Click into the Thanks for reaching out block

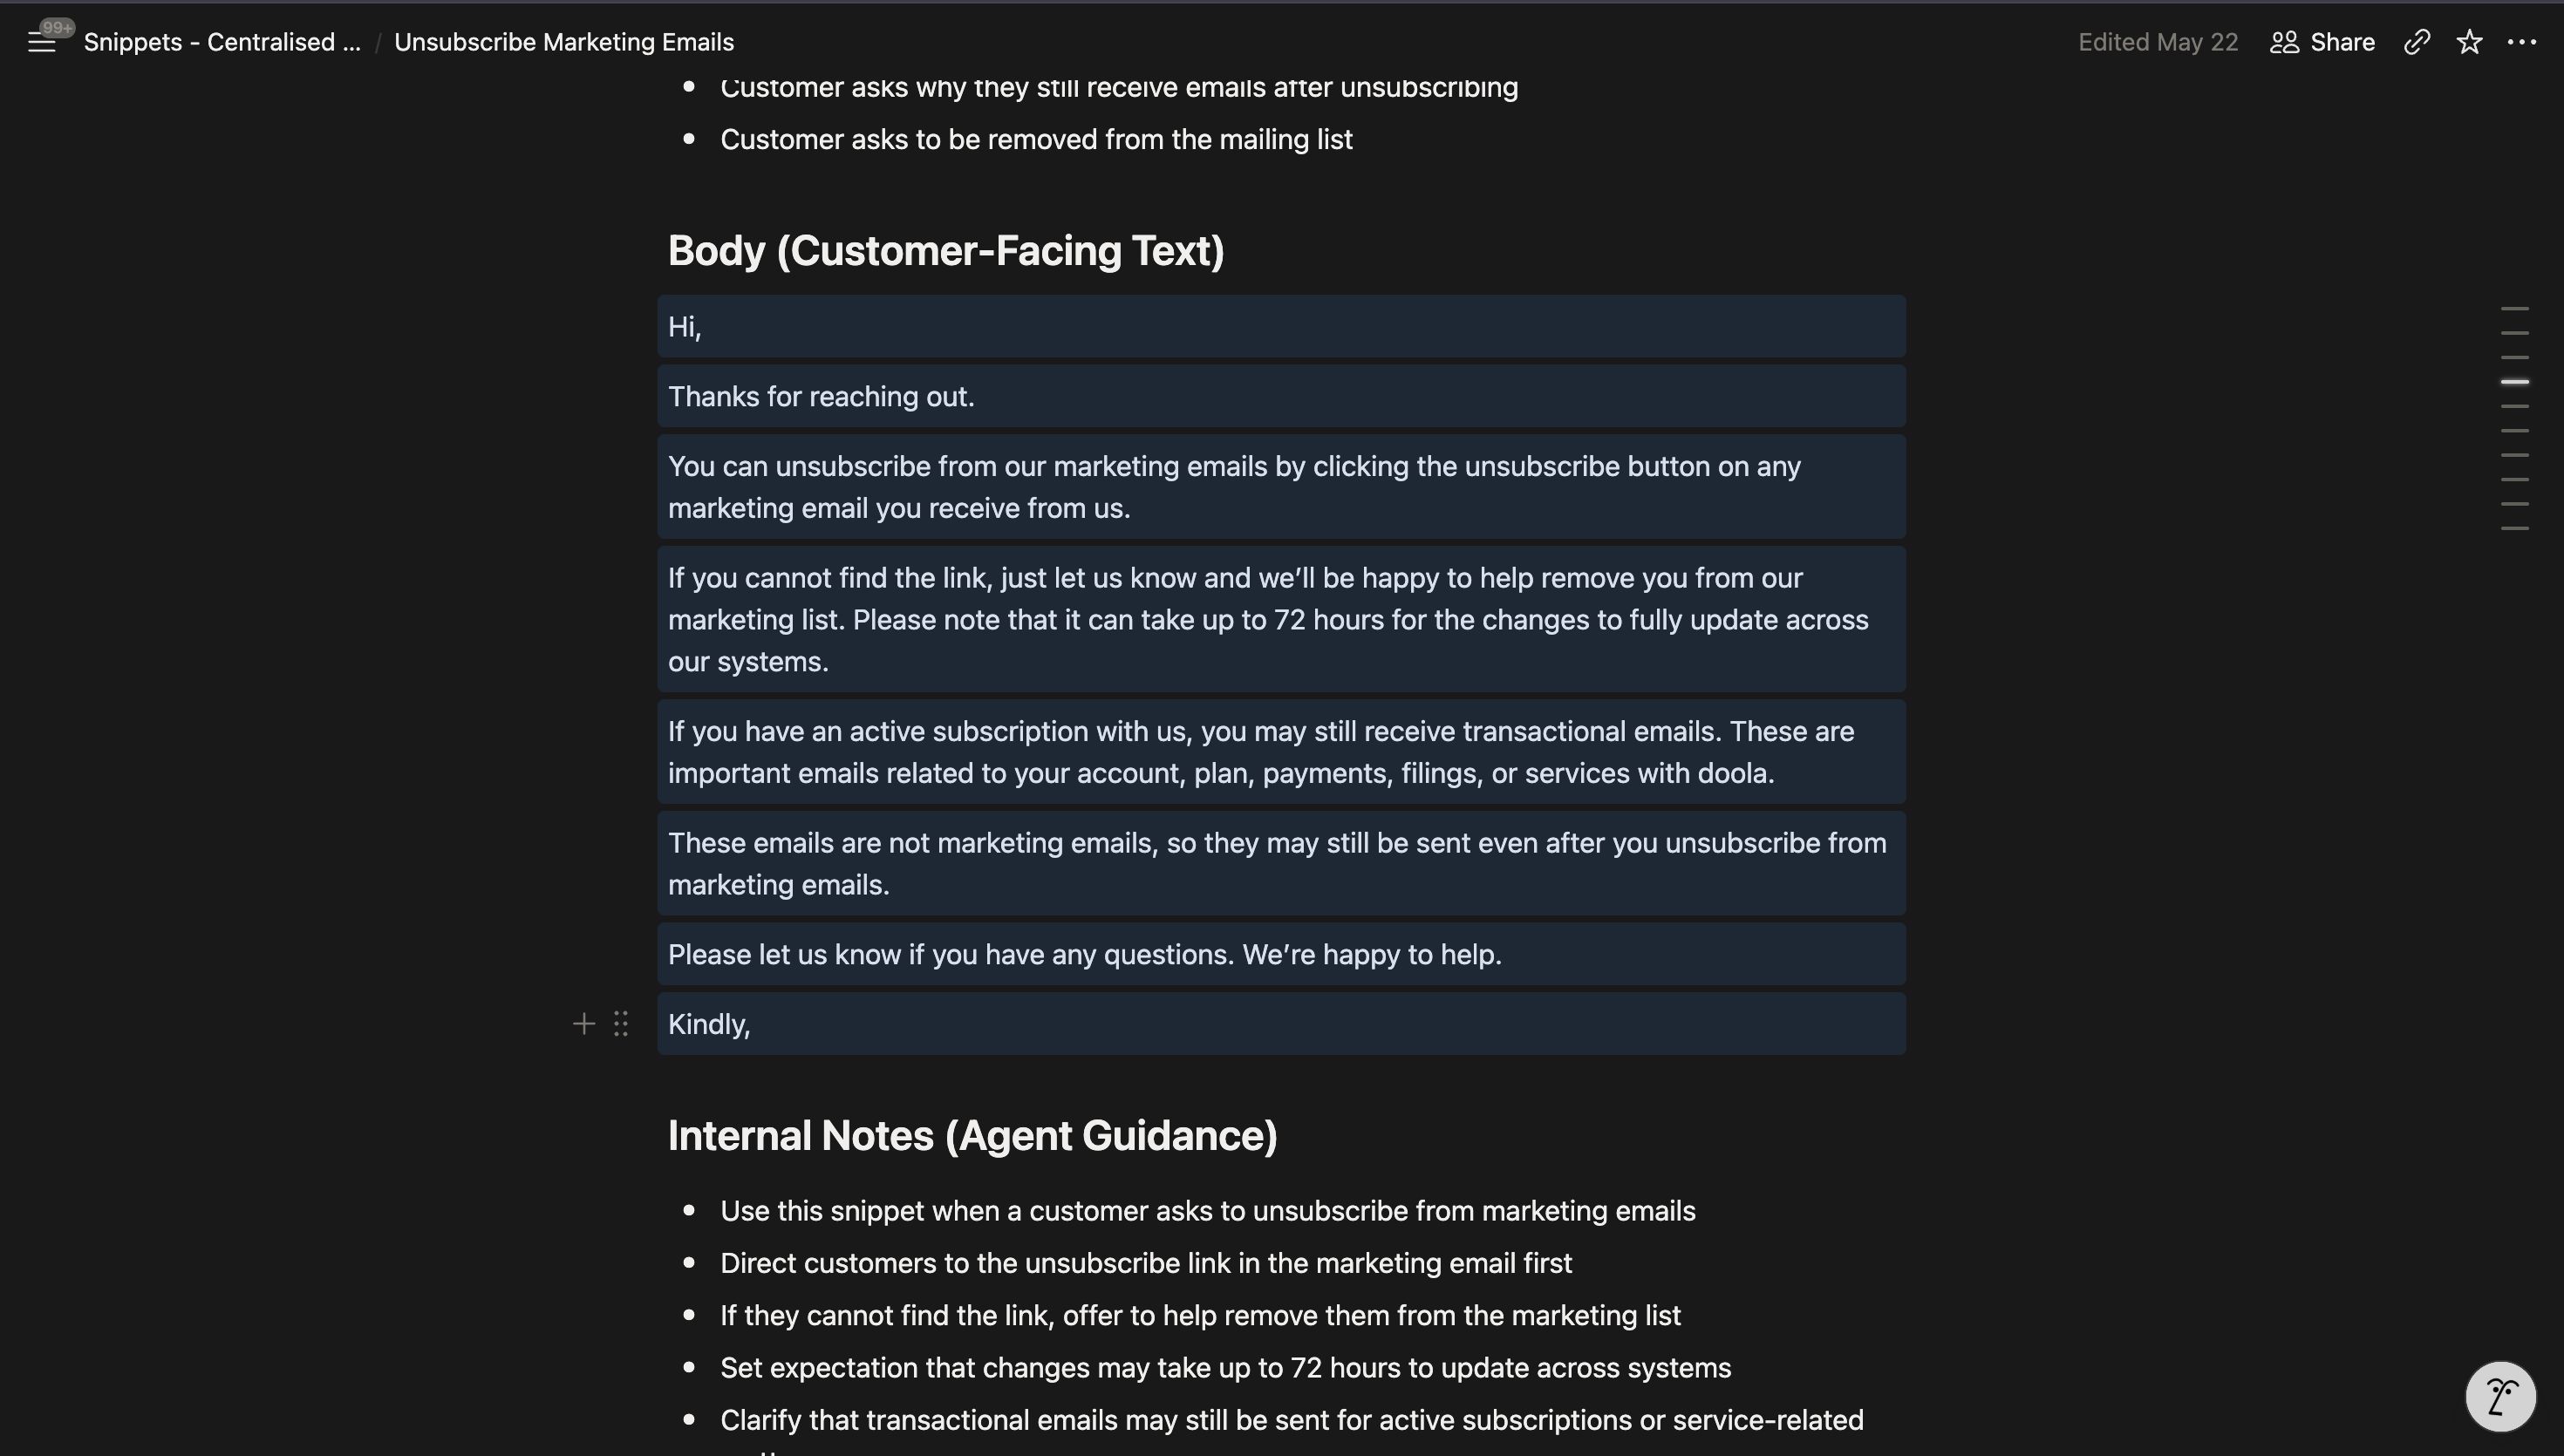pyautogui.click(x=1281, y=396)
